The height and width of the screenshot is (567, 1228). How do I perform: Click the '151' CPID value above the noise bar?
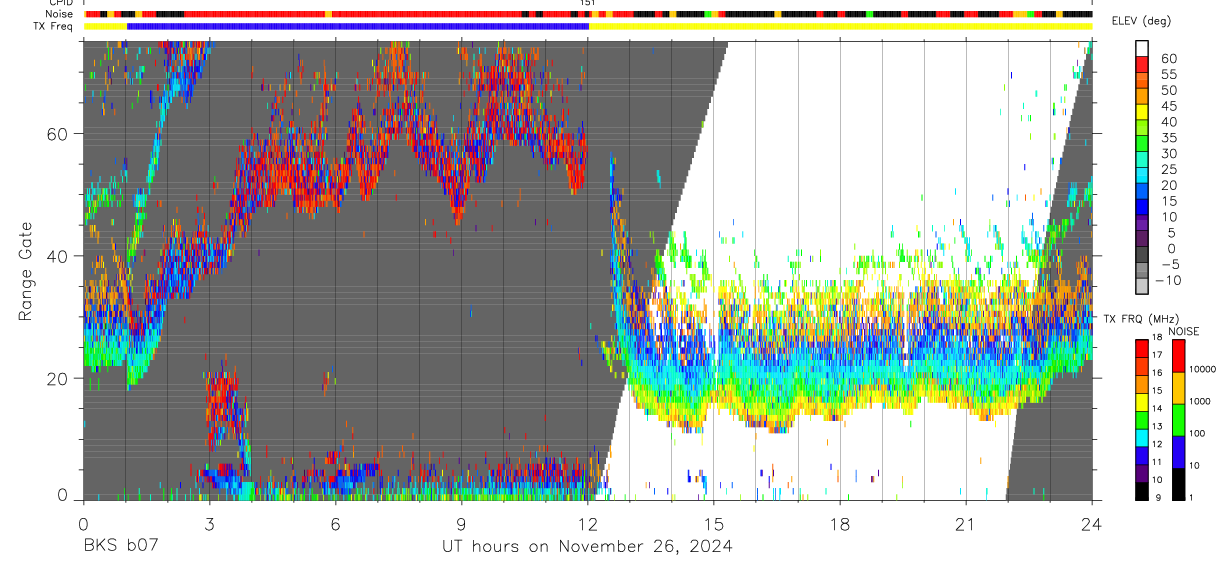point(588,4)
